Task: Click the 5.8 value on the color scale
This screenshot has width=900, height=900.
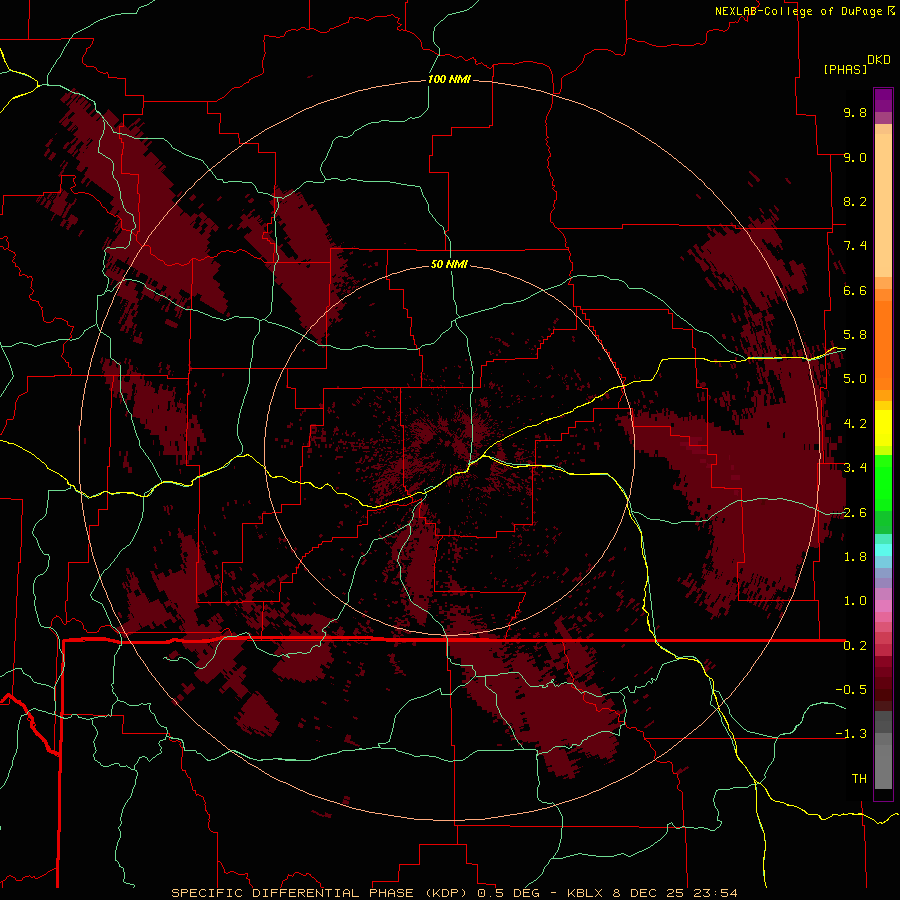Action: coord(855,335)
